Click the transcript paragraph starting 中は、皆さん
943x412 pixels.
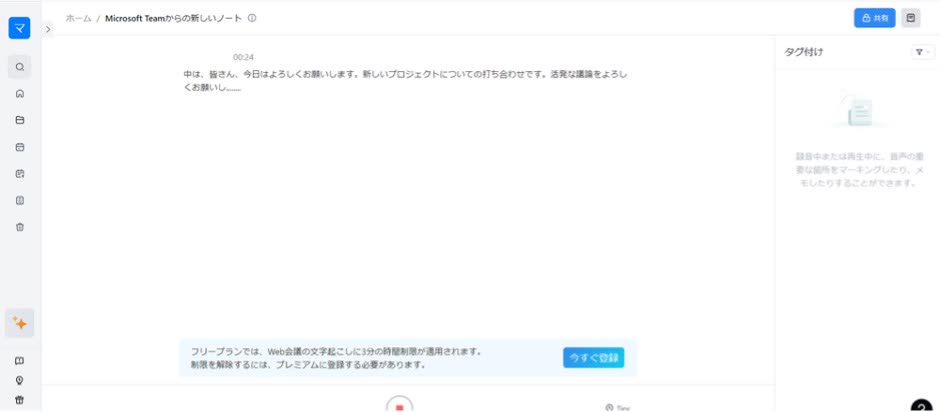[406, 81]
